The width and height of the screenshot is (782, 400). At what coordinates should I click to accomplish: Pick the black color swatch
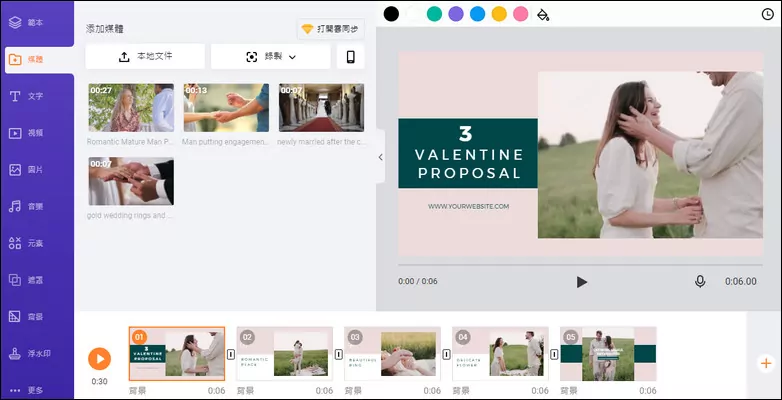[x=391, y=14]
